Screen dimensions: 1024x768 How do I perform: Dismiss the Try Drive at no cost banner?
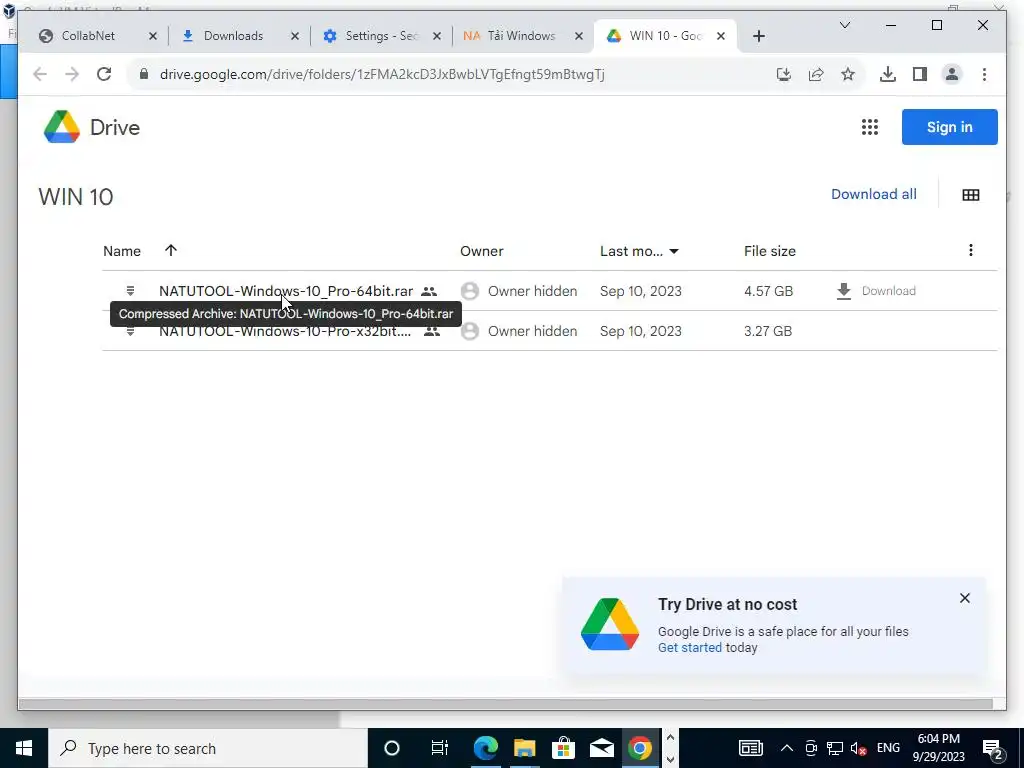[x=965, y=598]
